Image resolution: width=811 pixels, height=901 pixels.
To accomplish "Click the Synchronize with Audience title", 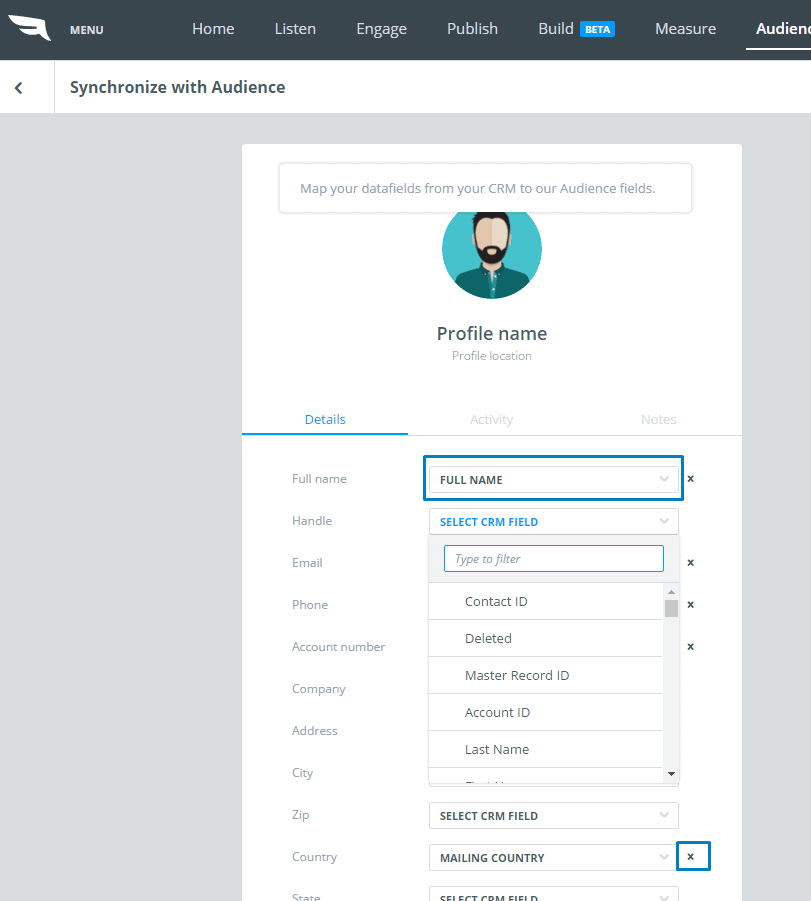I will click(178, 87).
